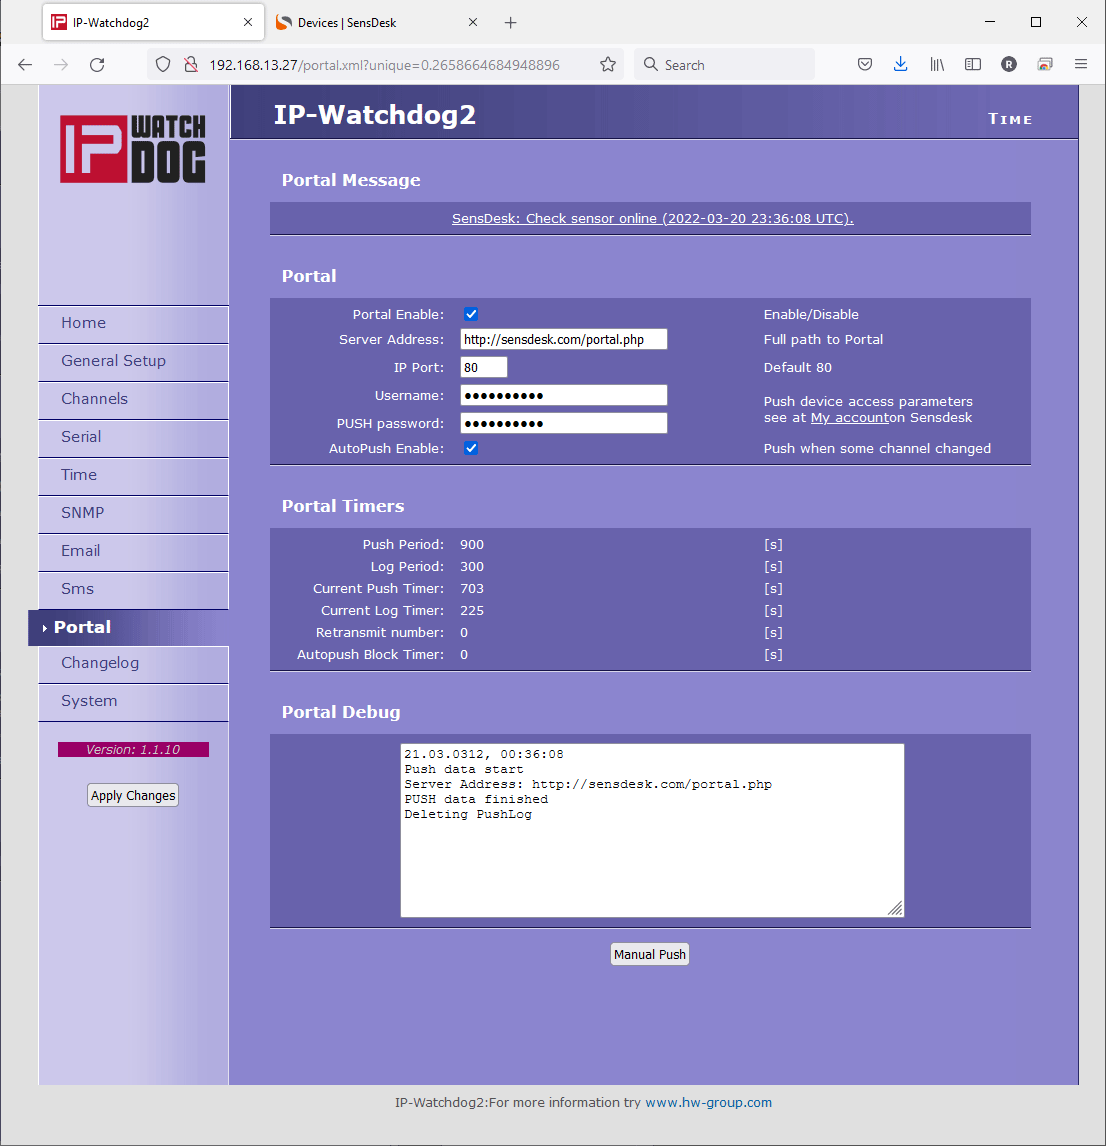The image size is (1106, 1146).
Task: Go to the SNMP page
Action: click(133, 513)
